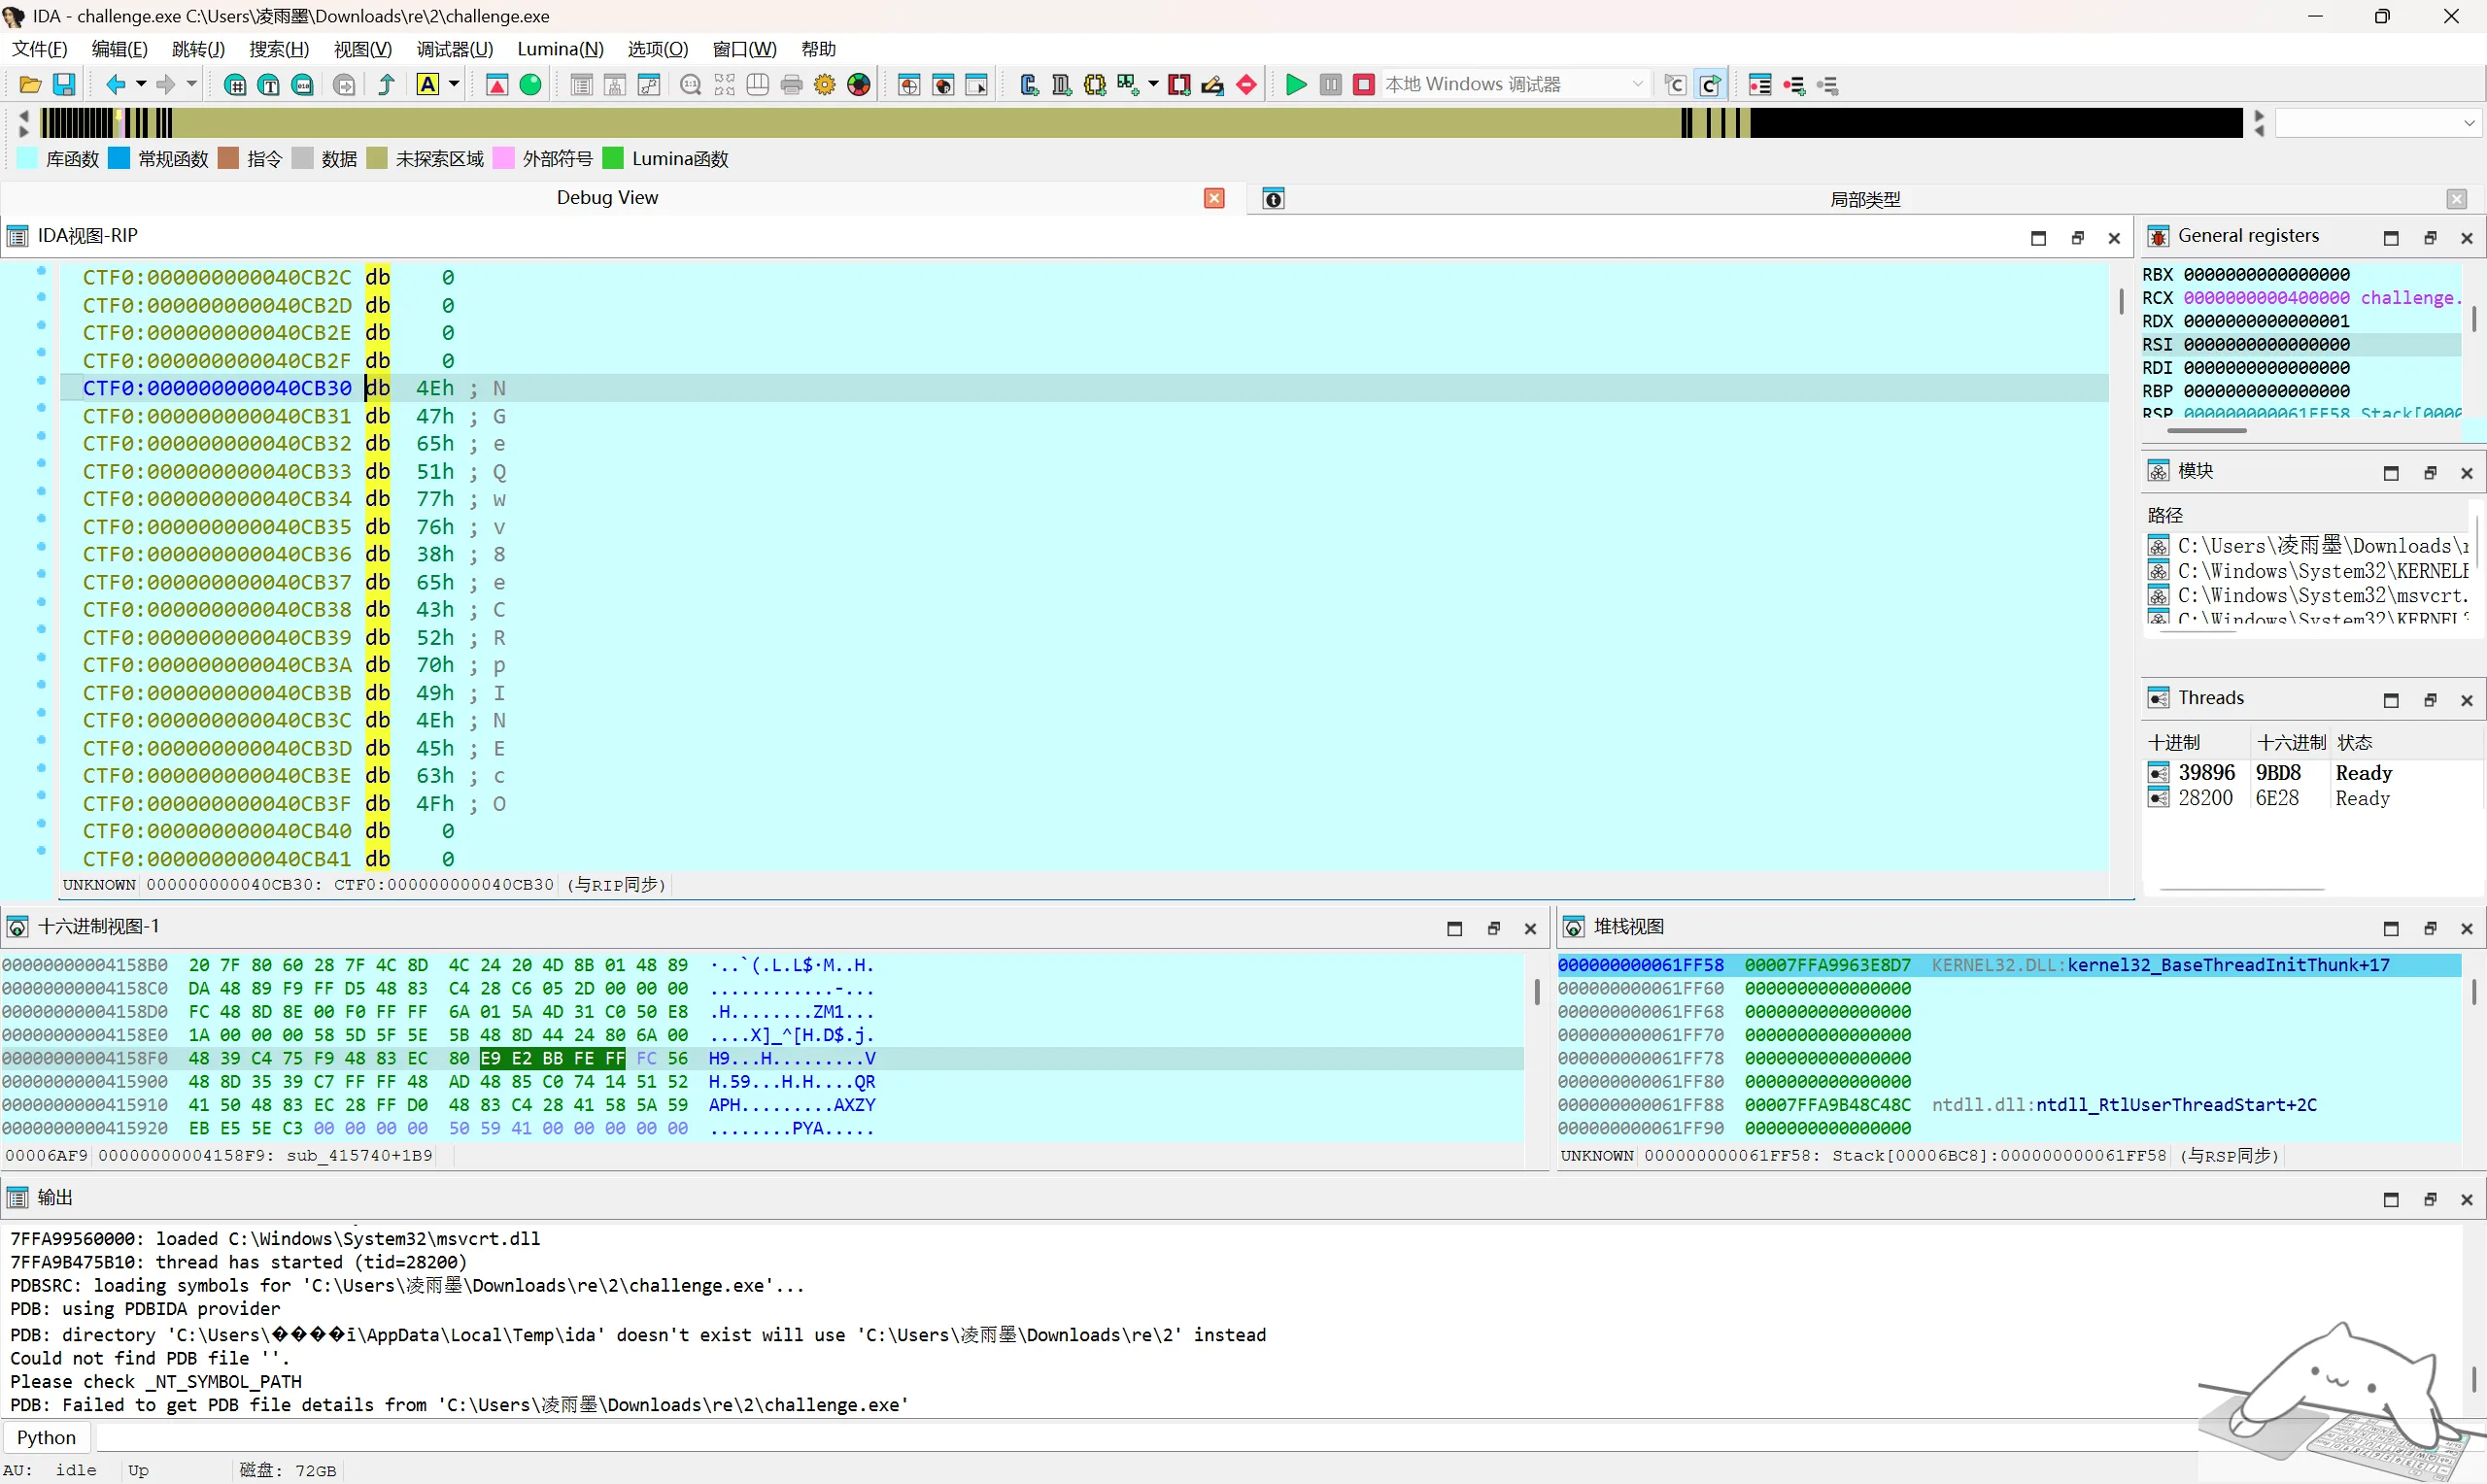The image size is (2487, 1484).
Task: Open the Lumina(N) menu
Action: 560,49
